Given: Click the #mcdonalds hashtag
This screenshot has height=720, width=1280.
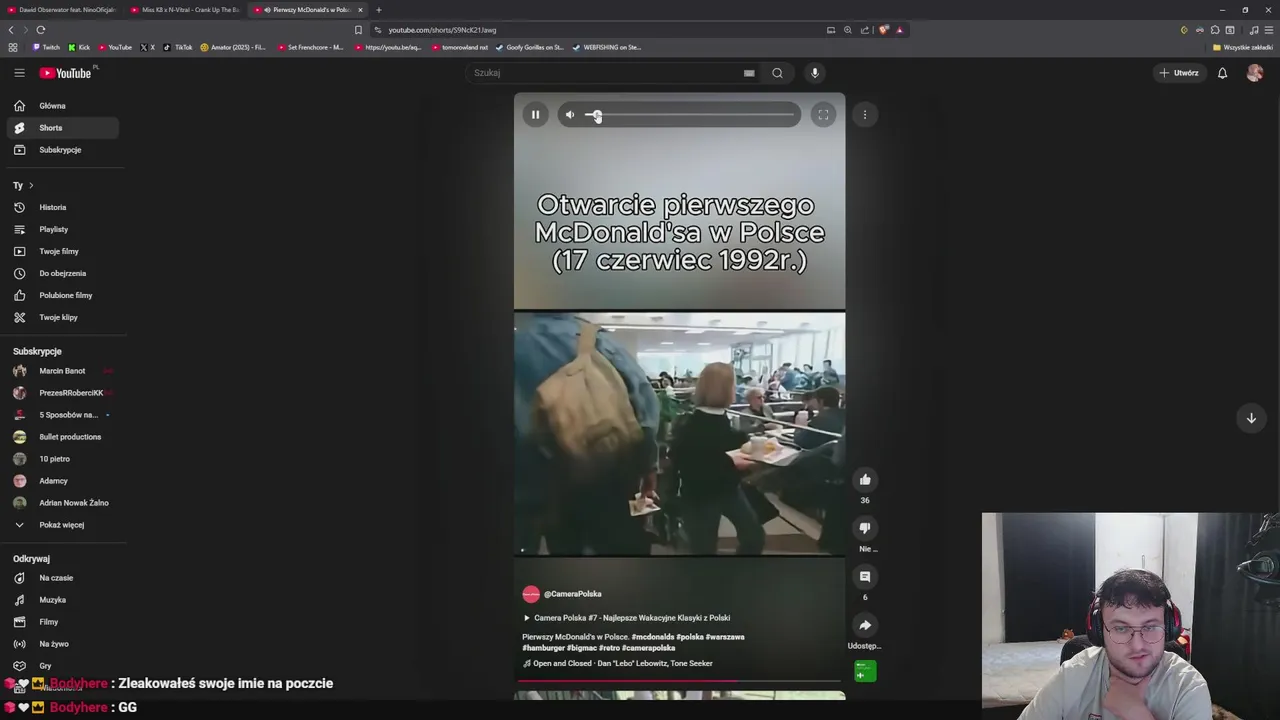Looking at the screenshot, I should coord(652,637).
